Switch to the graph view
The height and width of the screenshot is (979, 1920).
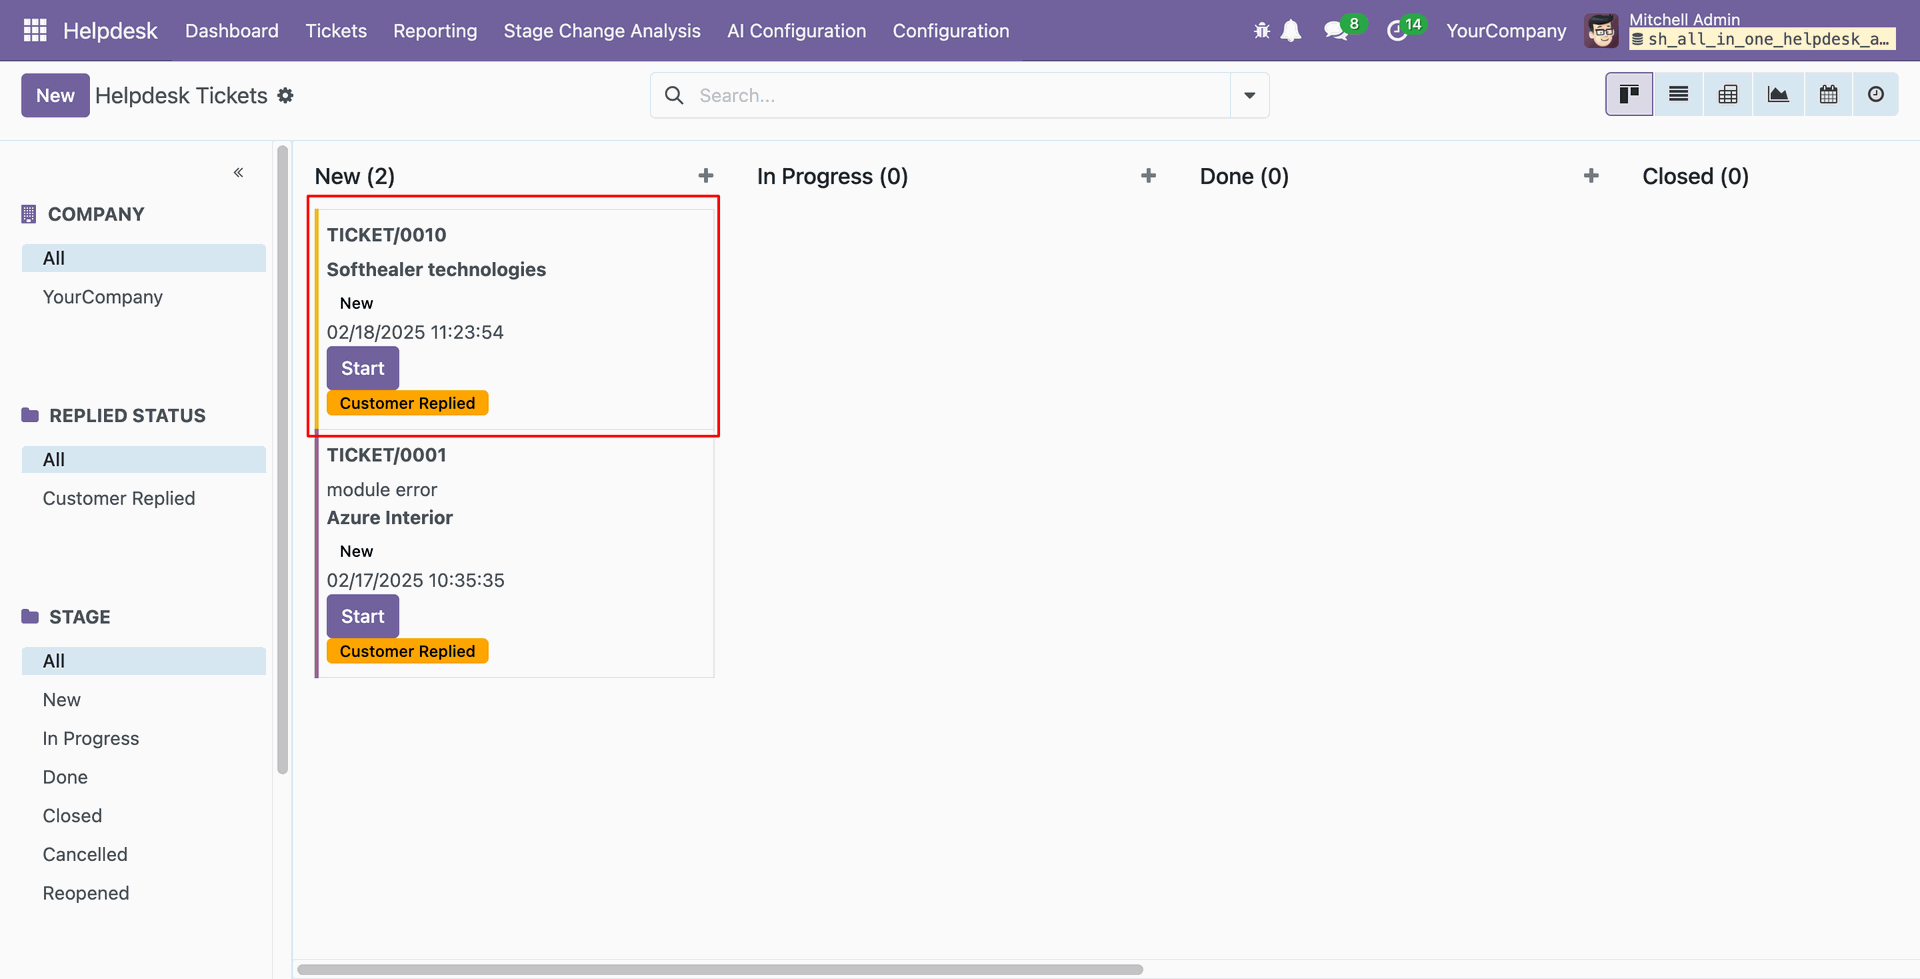coord(1778,94)
